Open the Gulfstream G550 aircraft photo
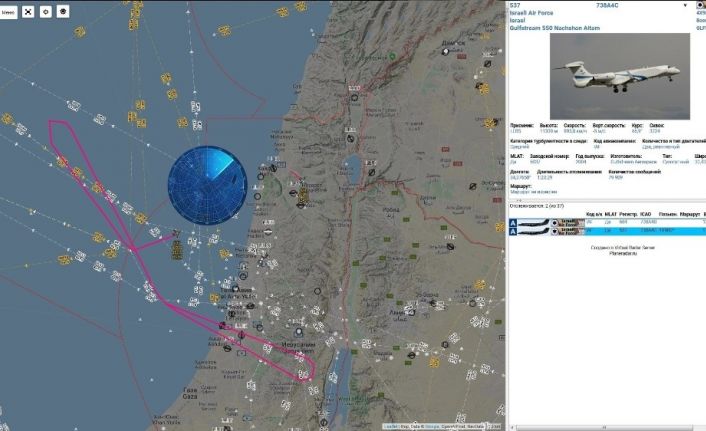Viewport: 706px width, 431px height. point(620,76)
